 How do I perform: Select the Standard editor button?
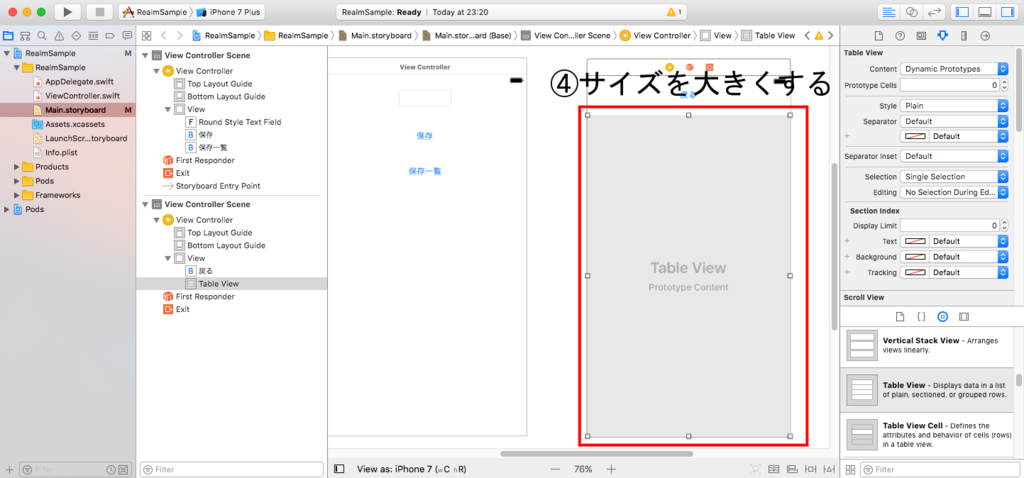[888, 12]
